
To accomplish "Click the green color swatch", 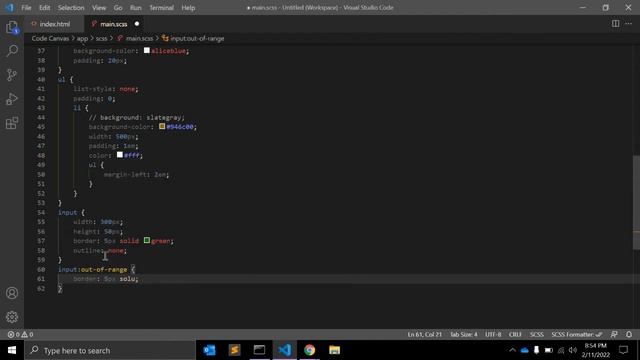I will coord(147,240).
